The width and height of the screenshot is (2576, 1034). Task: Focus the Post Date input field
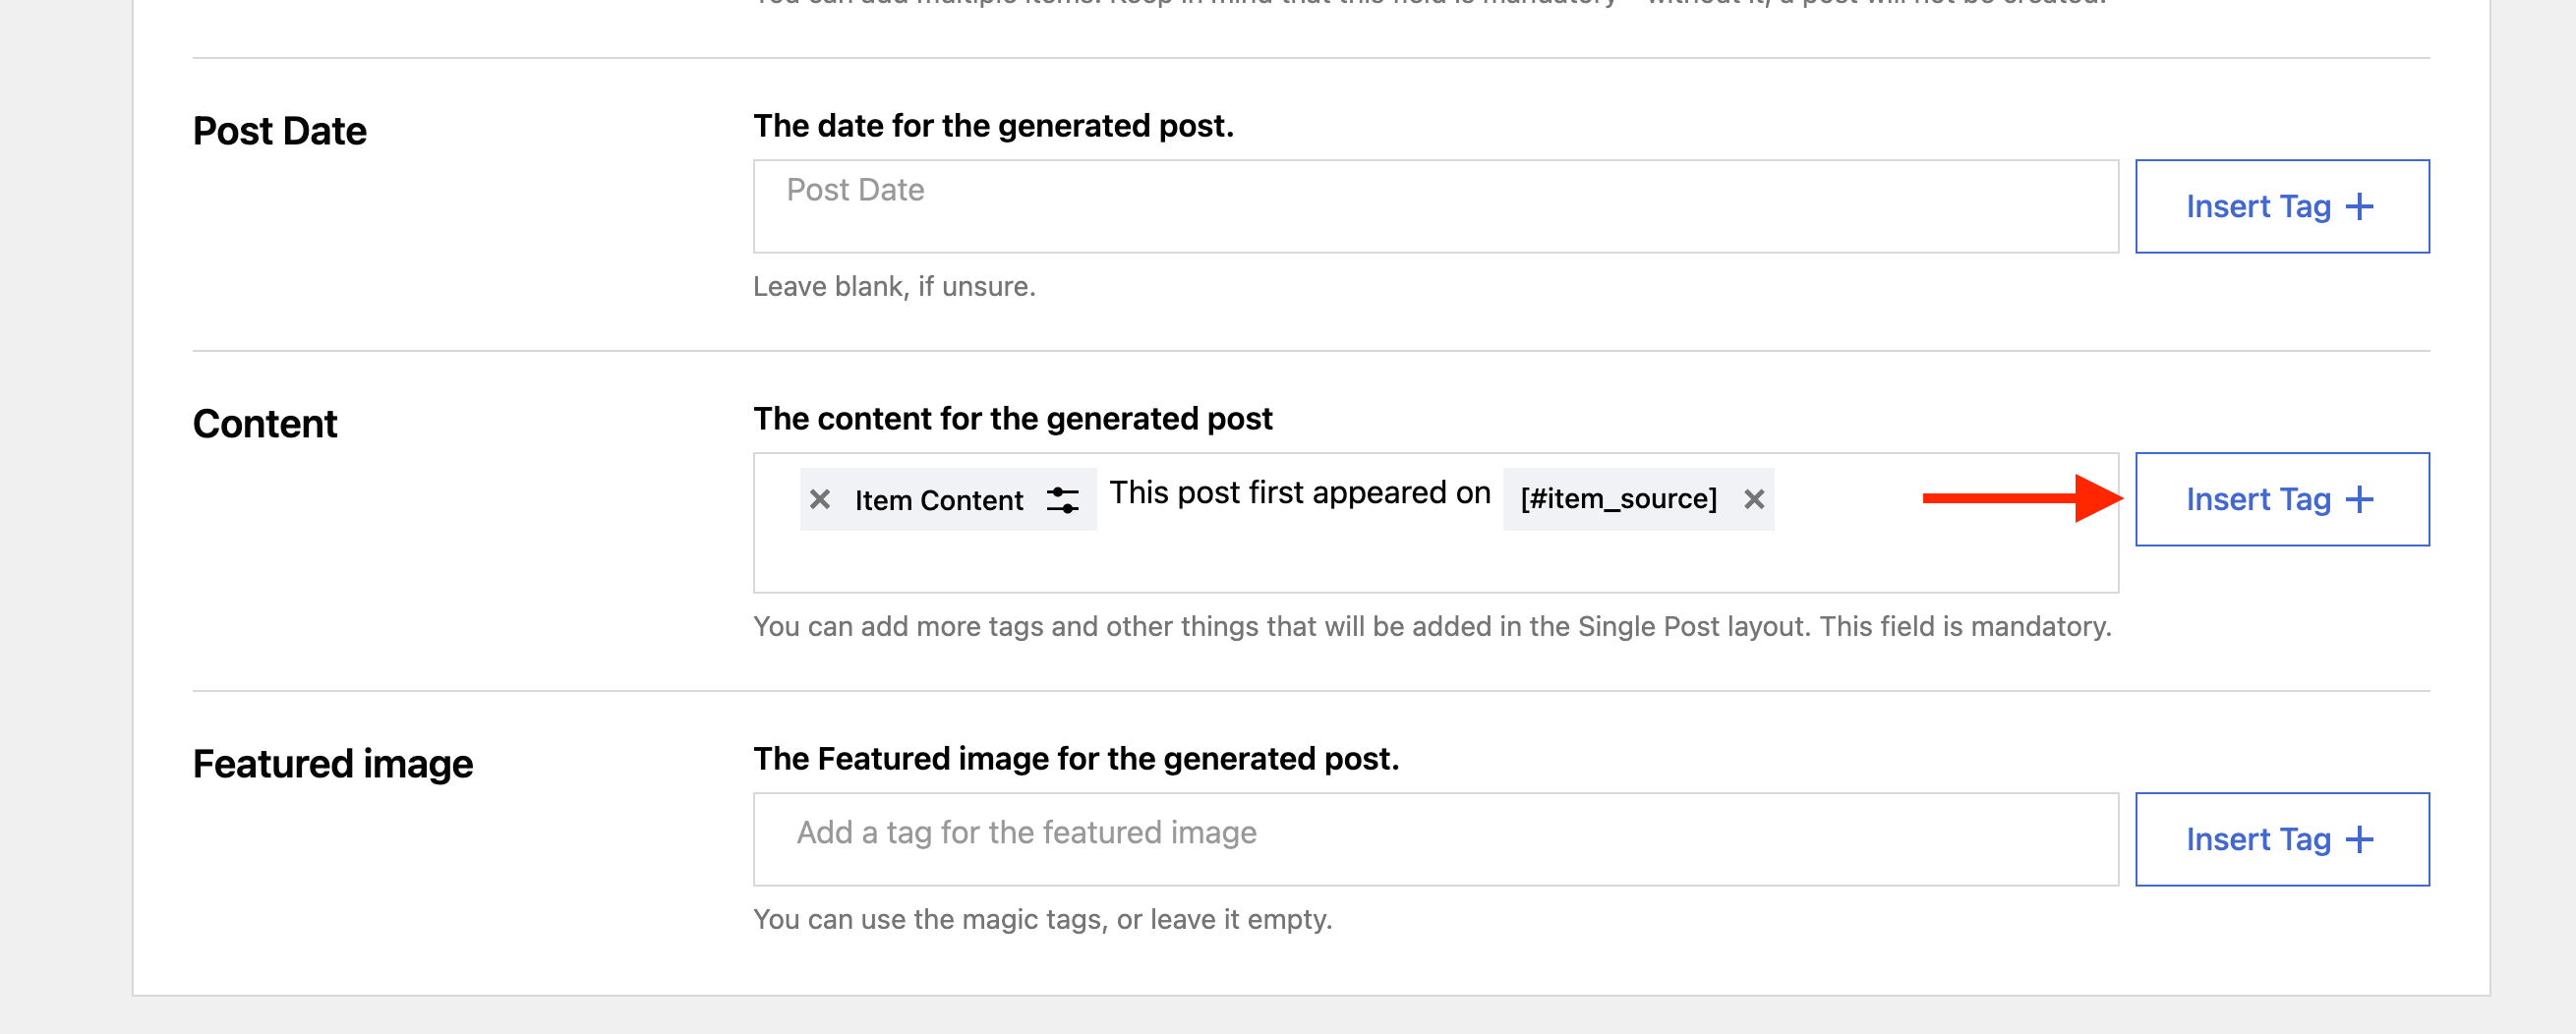point(1435,206)
